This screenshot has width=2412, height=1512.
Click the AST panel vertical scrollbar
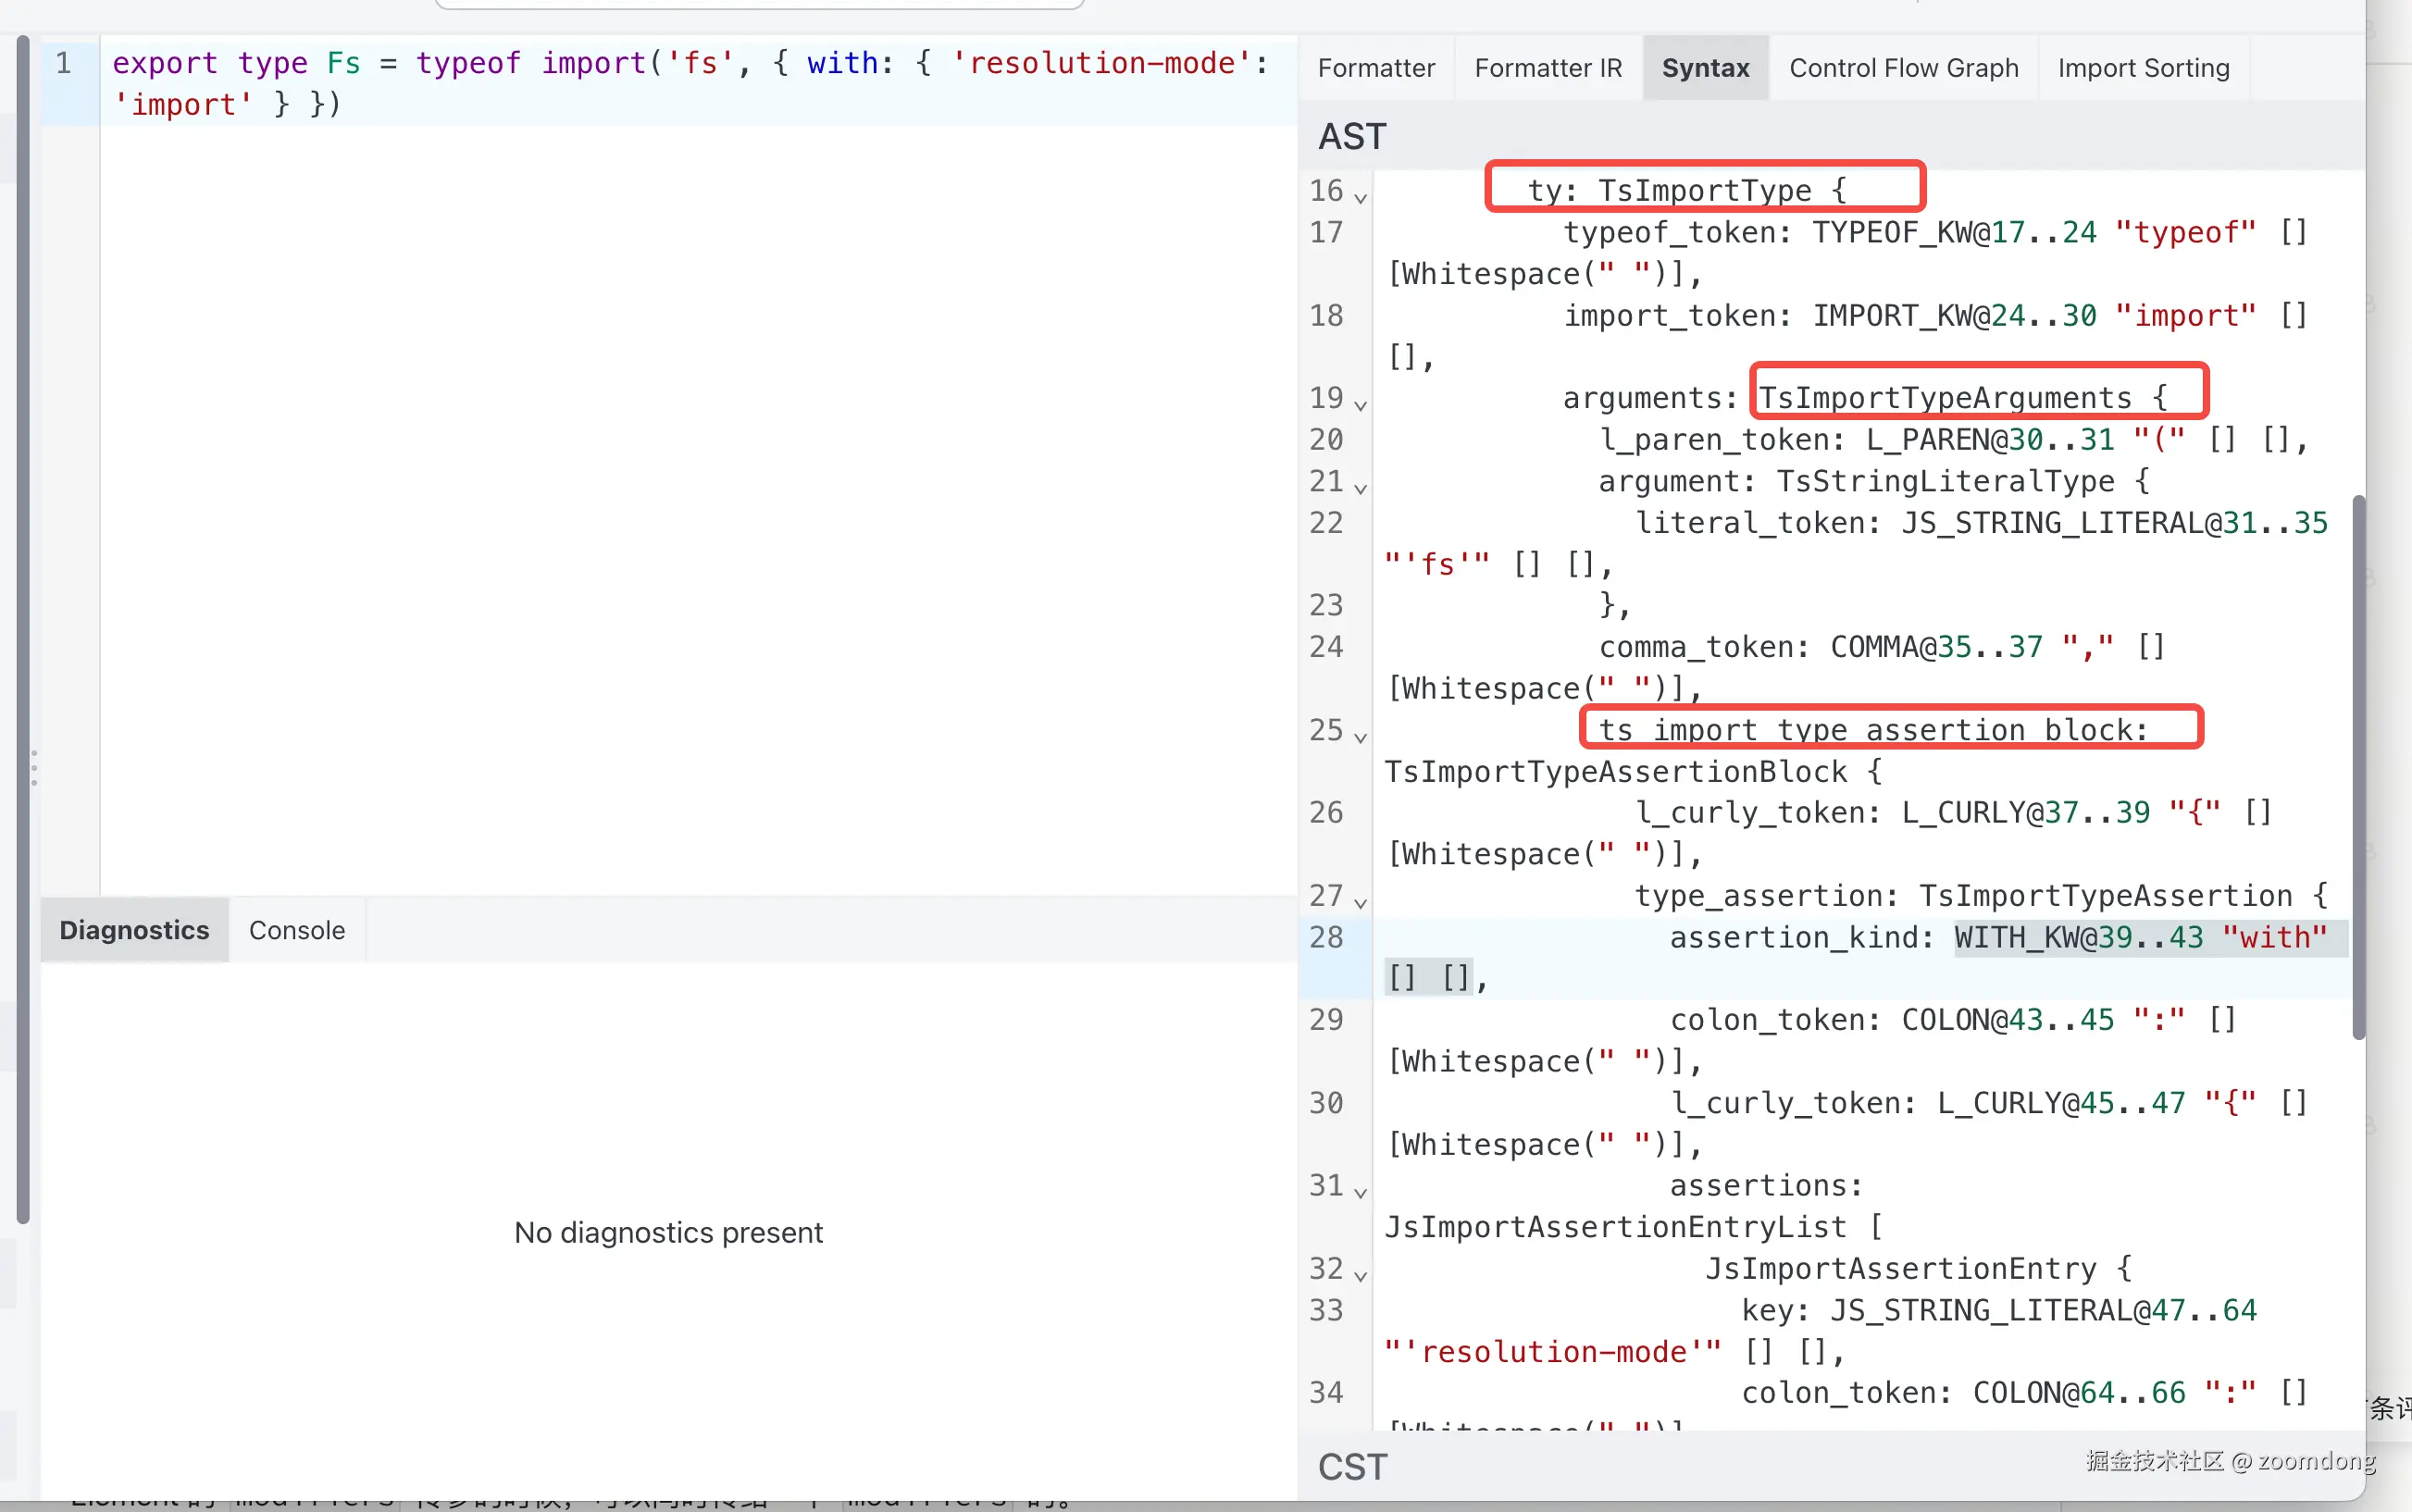pyautogui.click(x=2358, y=766)
